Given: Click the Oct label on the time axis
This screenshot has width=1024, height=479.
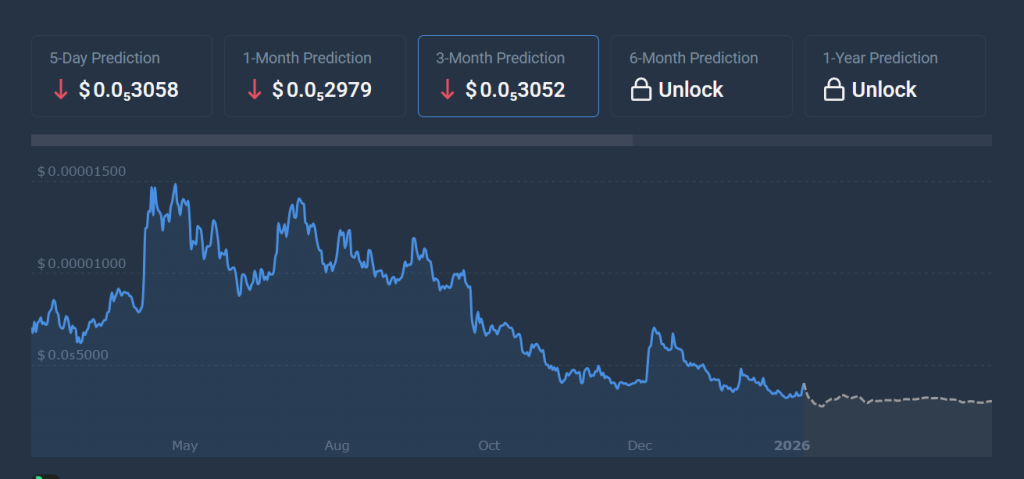Looking at the screenshot, I should [489, 445].
